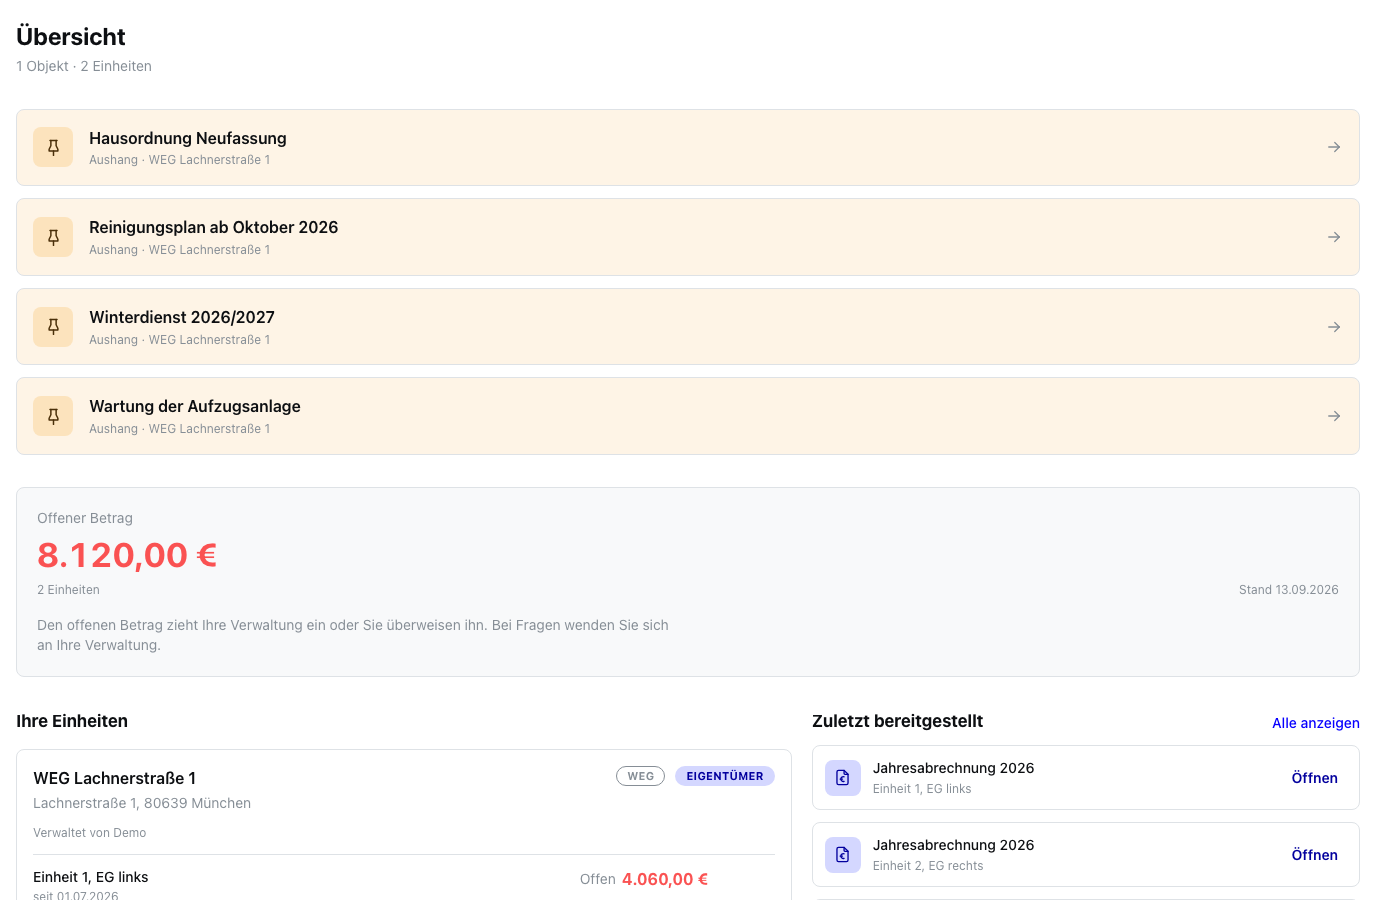Click the 1 Objekt · 2 Einheiten subtitle

pyautogui.click(x=84, y=66)
